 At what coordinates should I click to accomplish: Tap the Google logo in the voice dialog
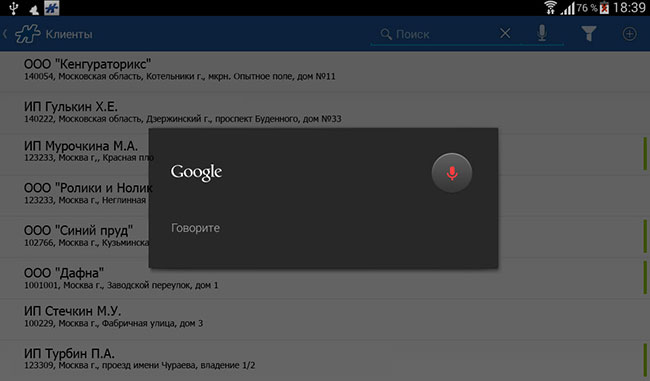(x=196, y=172)
